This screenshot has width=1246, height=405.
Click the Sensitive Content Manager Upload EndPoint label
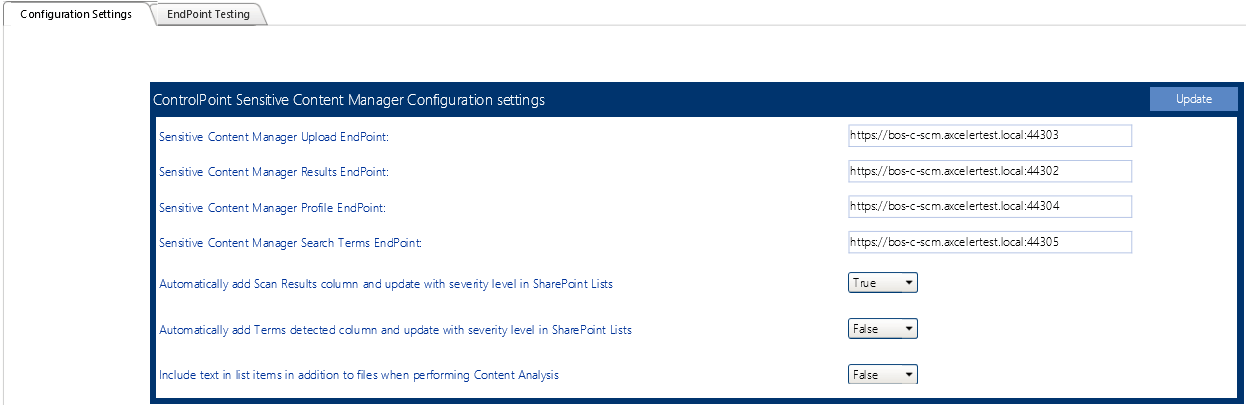tap(273, 136)
